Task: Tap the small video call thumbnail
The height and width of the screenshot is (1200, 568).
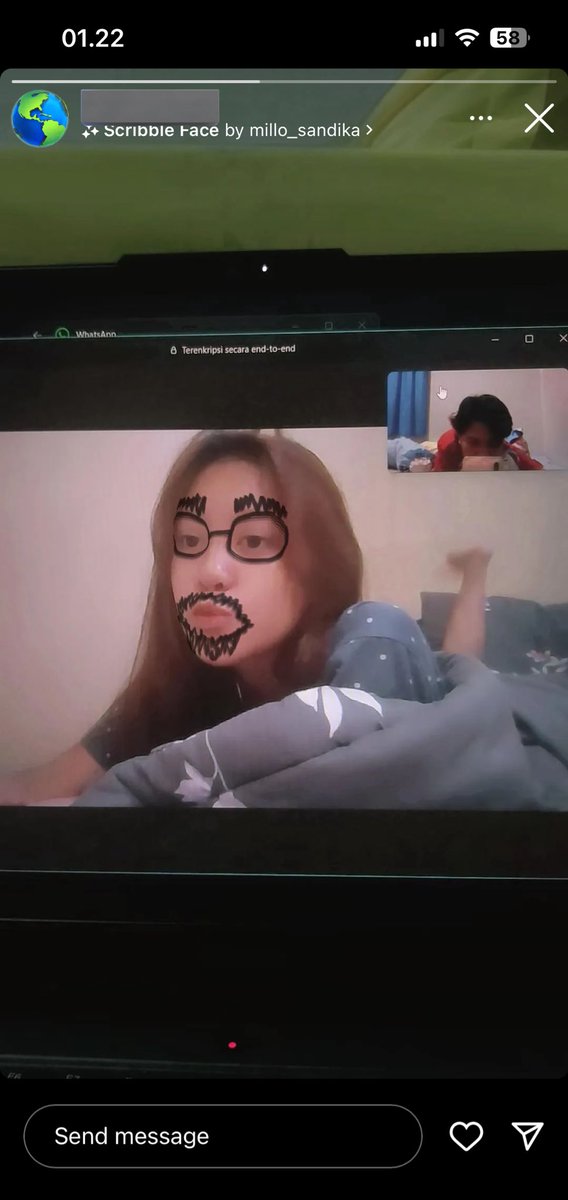Action: (x=477, y=420)
